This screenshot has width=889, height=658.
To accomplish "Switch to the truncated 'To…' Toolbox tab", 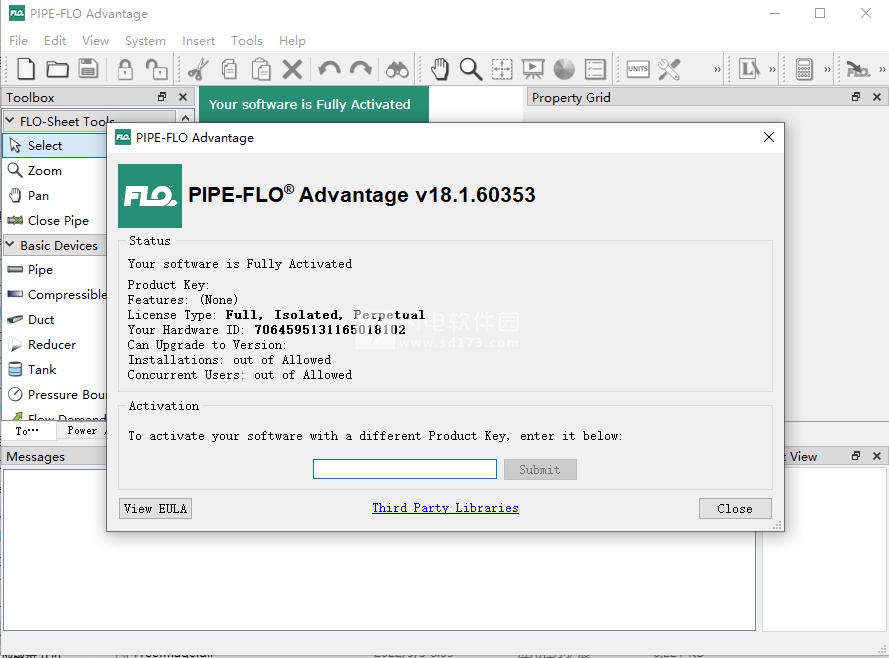I will click(x=27, y=431).
